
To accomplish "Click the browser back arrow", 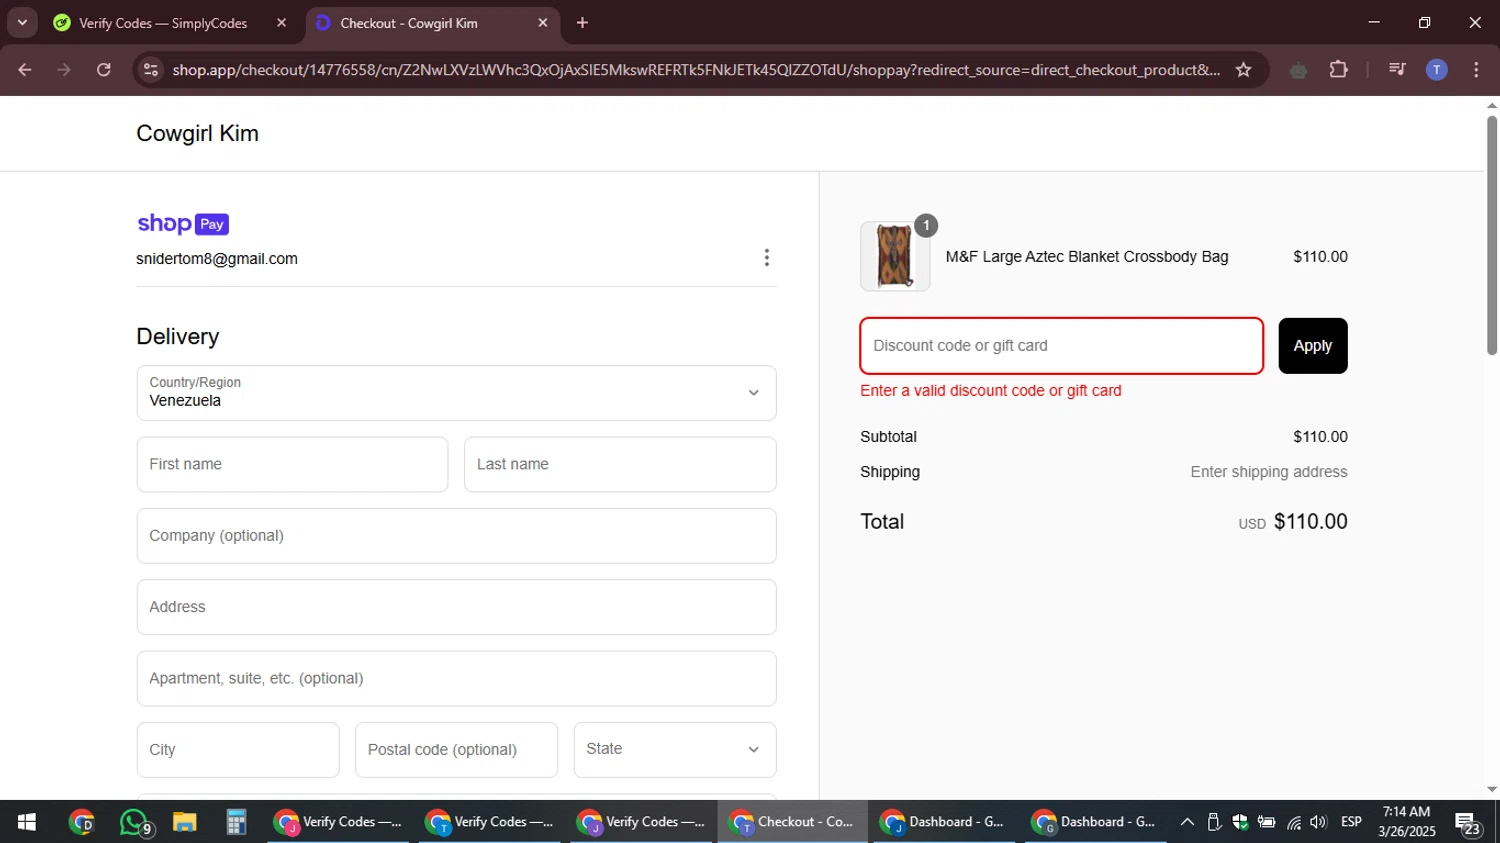I will pos(25,70).
